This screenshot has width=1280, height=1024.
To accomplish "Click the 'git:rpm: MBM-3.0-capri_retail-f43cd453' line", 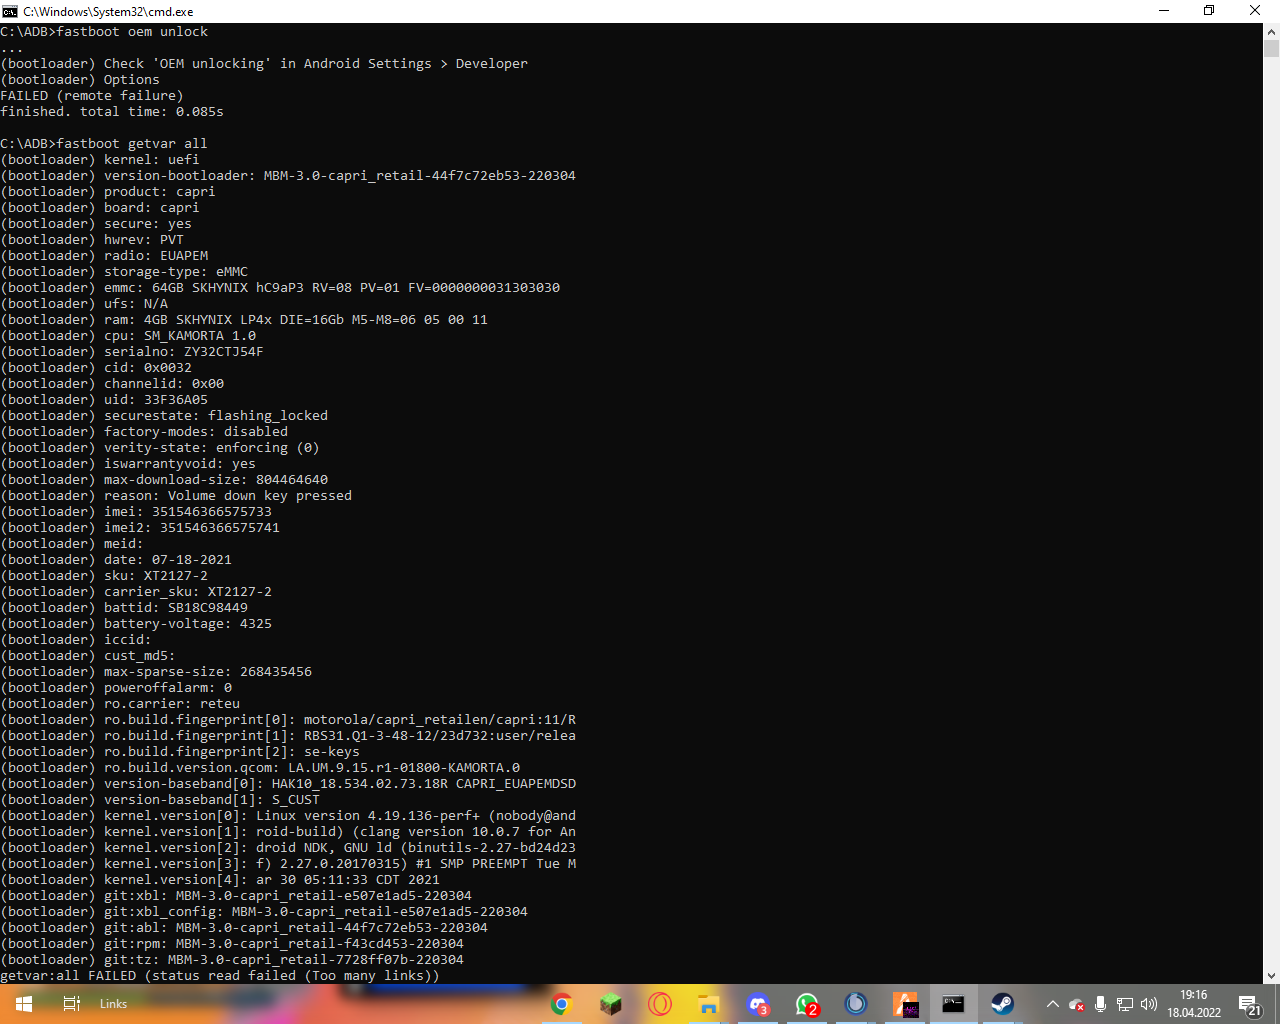I will (x=232, y=943).
